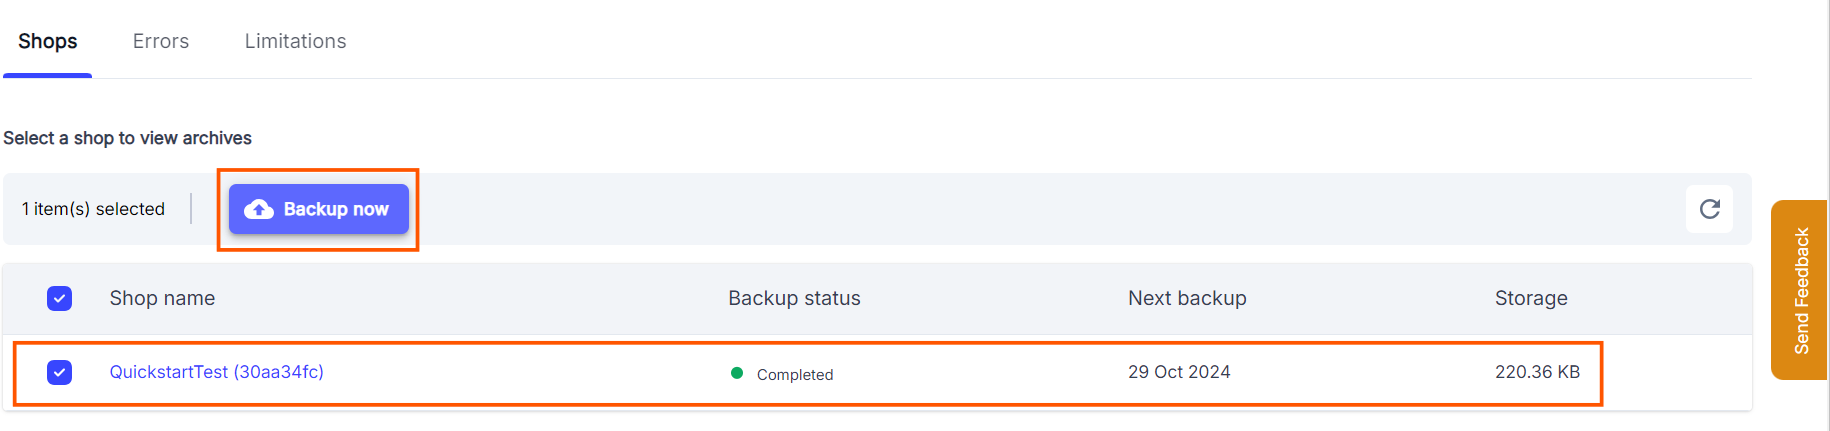The width and height of the screenshot is (1830, 431).
Task: Click the Storage column header
Action: pyautogui.click(x=1531, y=298)
